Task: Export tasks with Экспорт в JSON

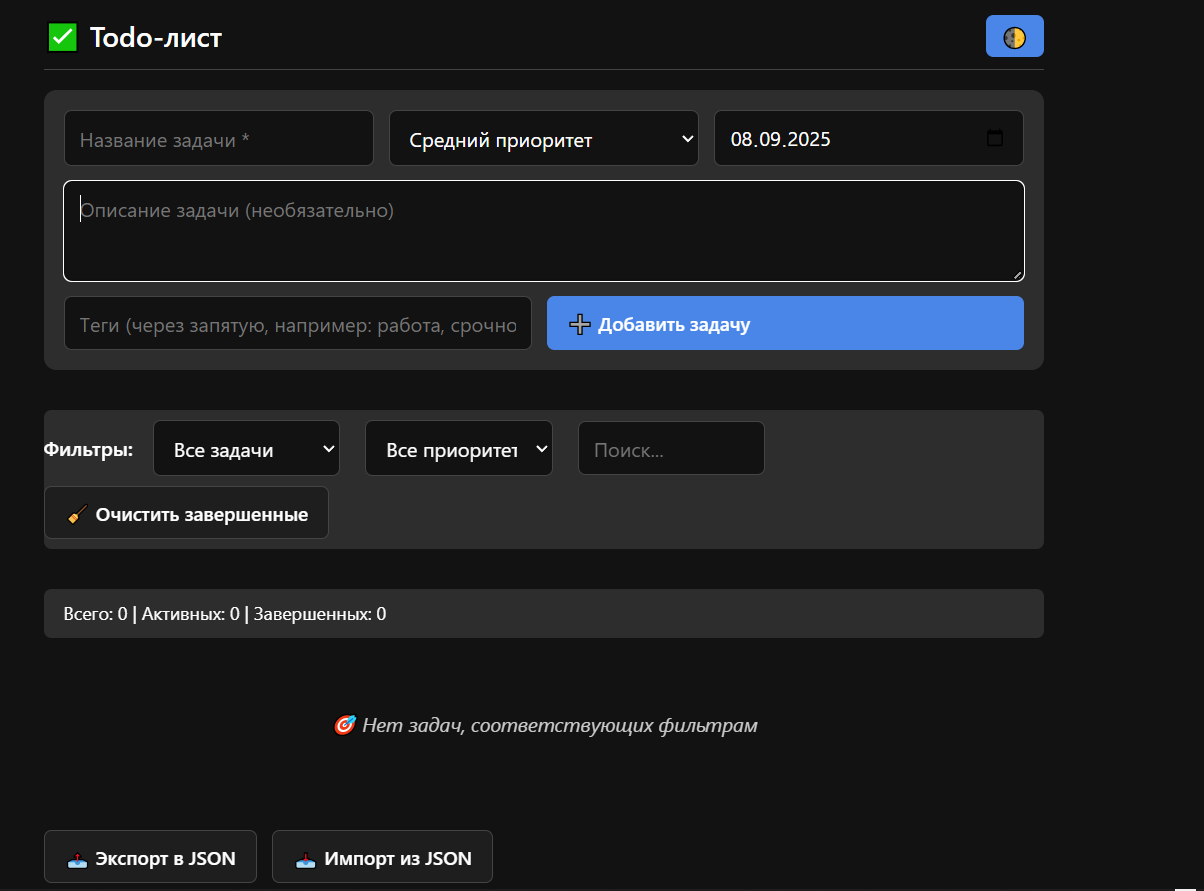Action: pyautogui.click(x=150, y=857)
